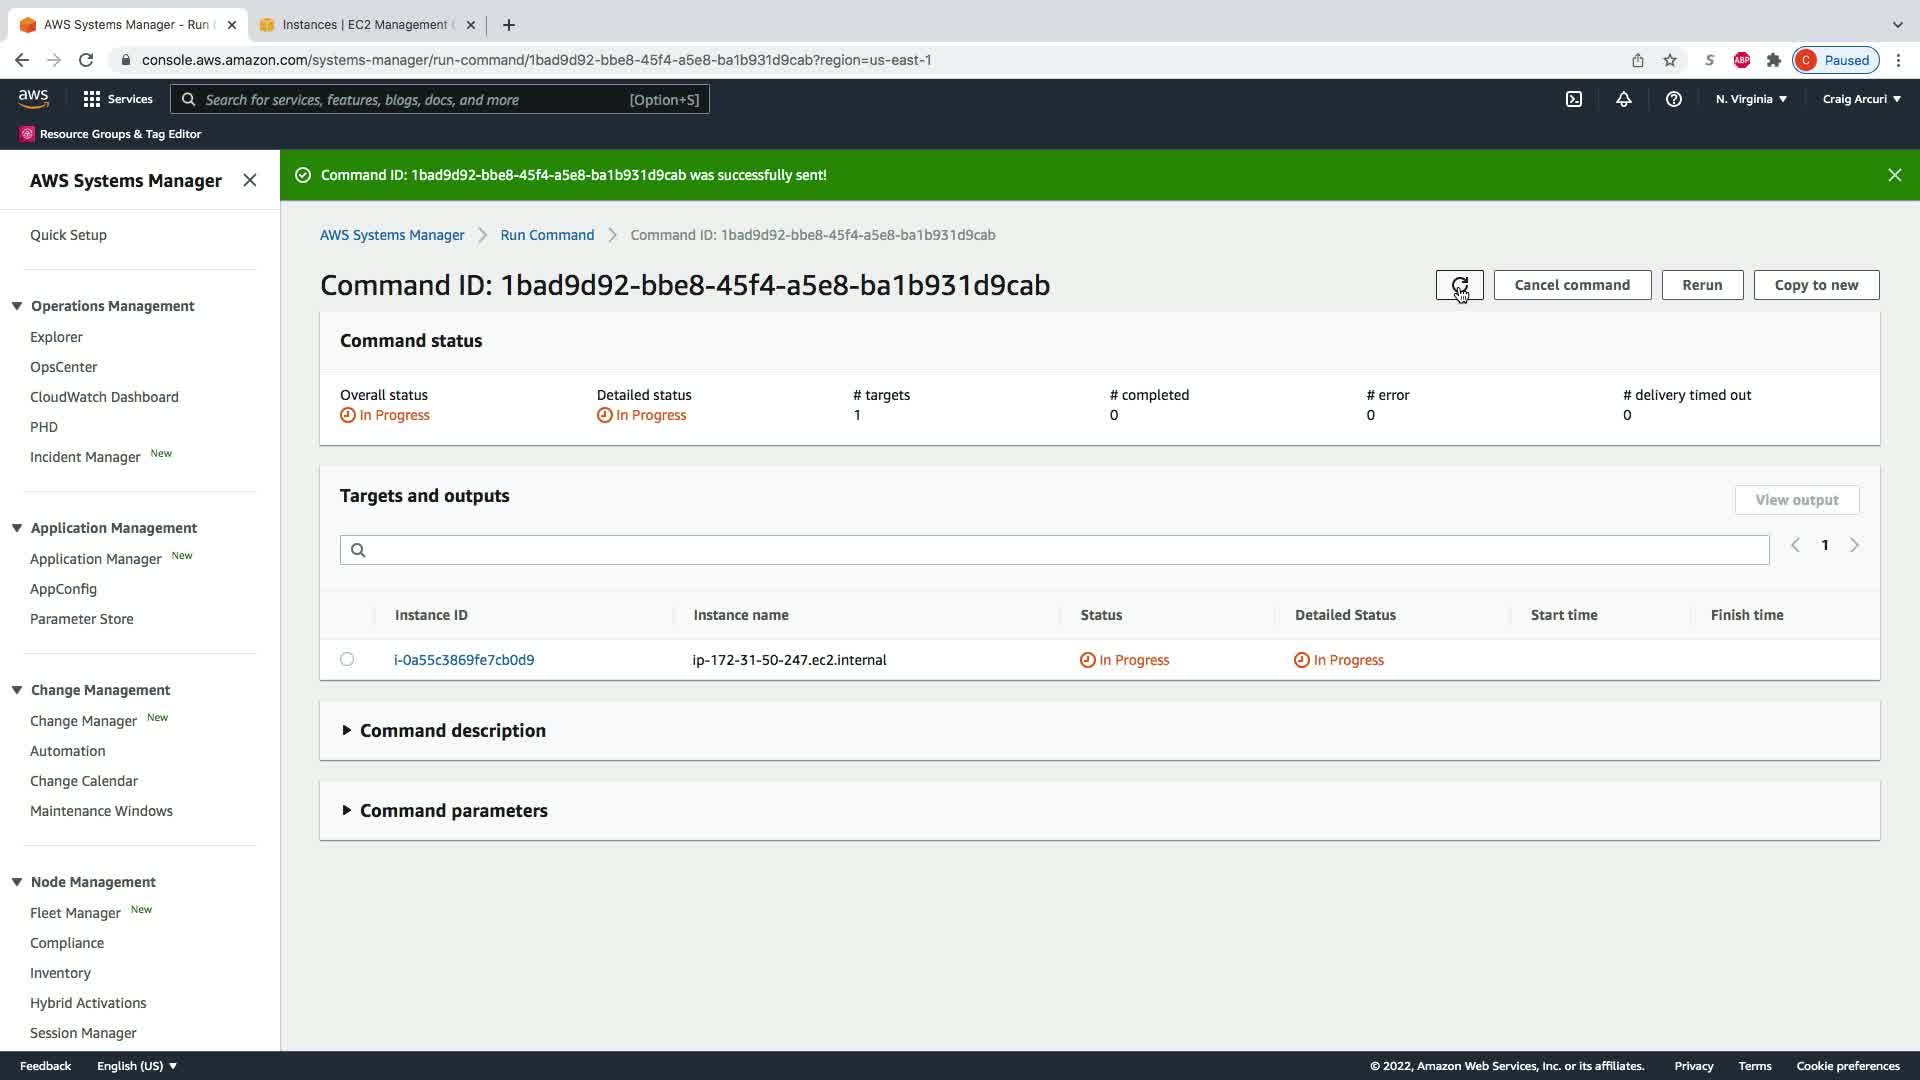Click the AWS logo home icon
The height and width of the screenshot is (1080, 1920).
coord(33,98)
